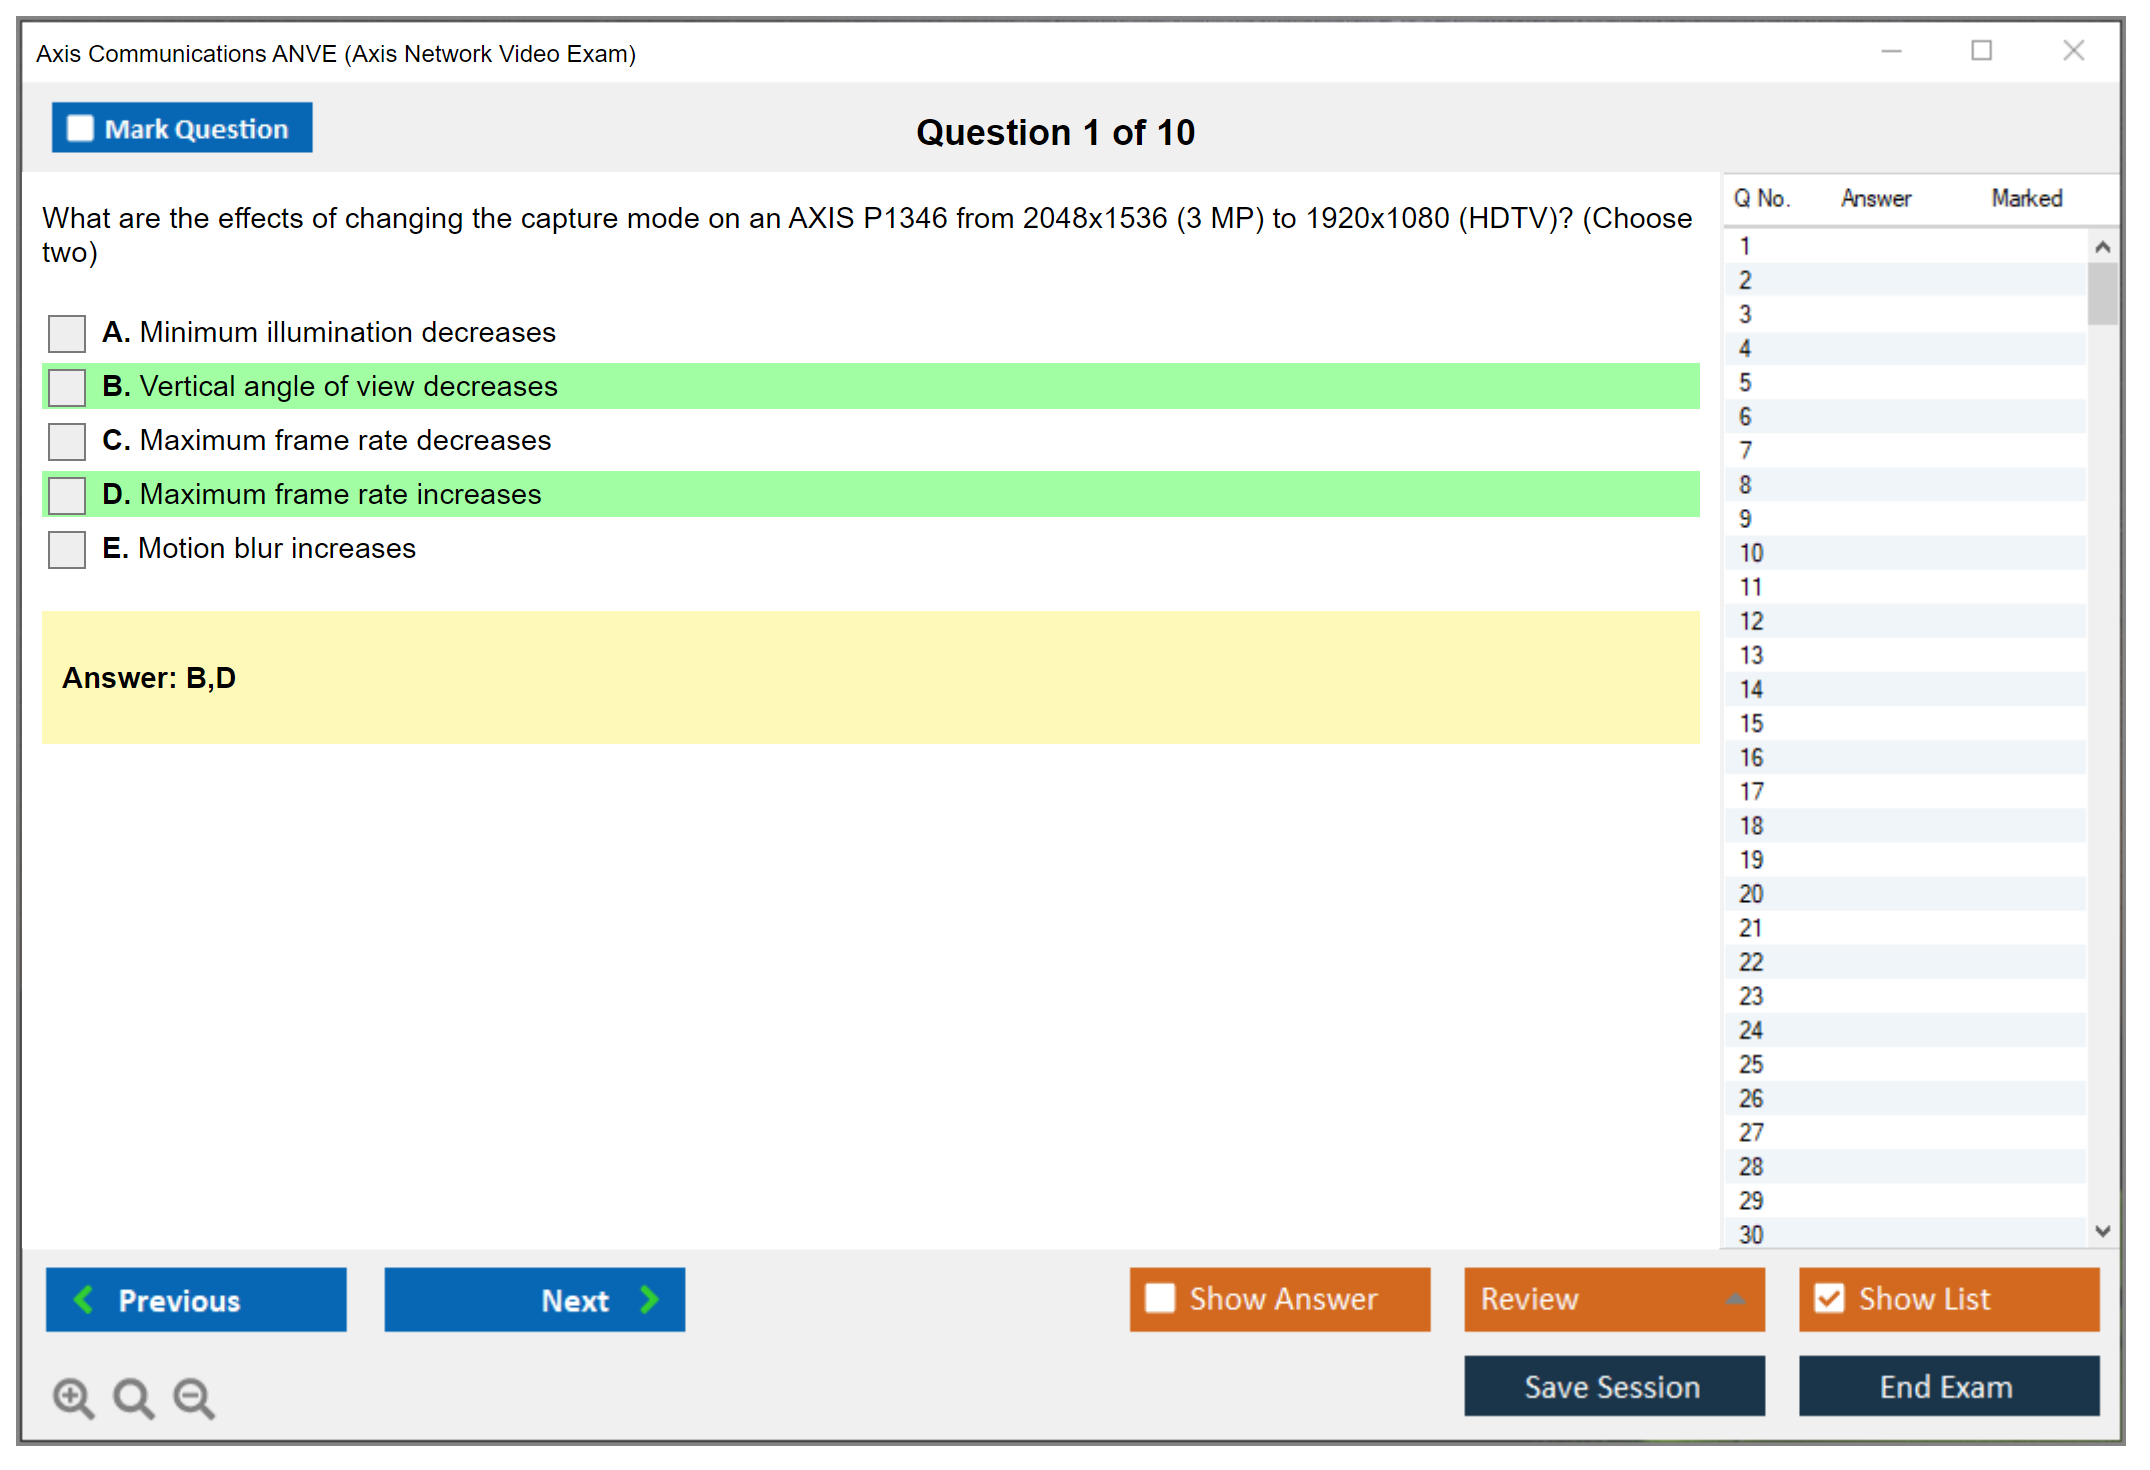Enable the Show Answer option
The image size is (2150, 1470).
1160,1299
